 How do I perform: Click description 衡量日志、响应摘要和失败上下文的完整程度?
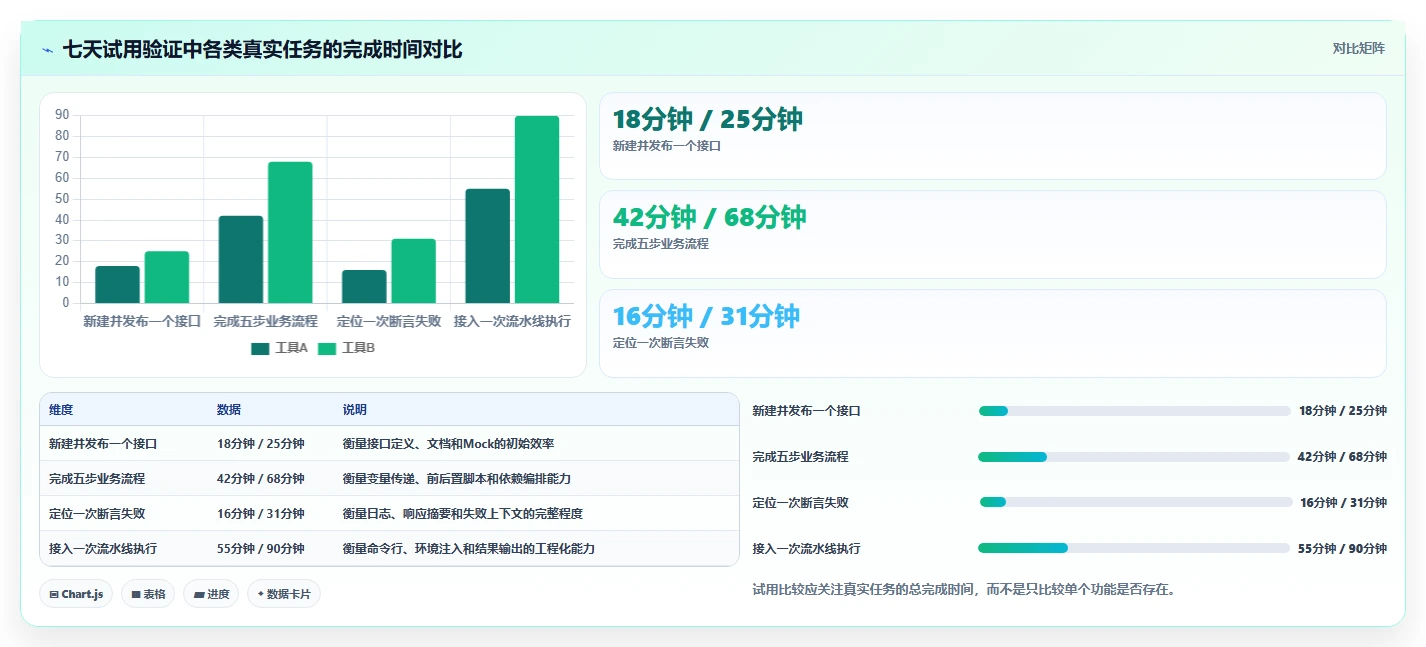pyautogui.click(x=463, y=513)
